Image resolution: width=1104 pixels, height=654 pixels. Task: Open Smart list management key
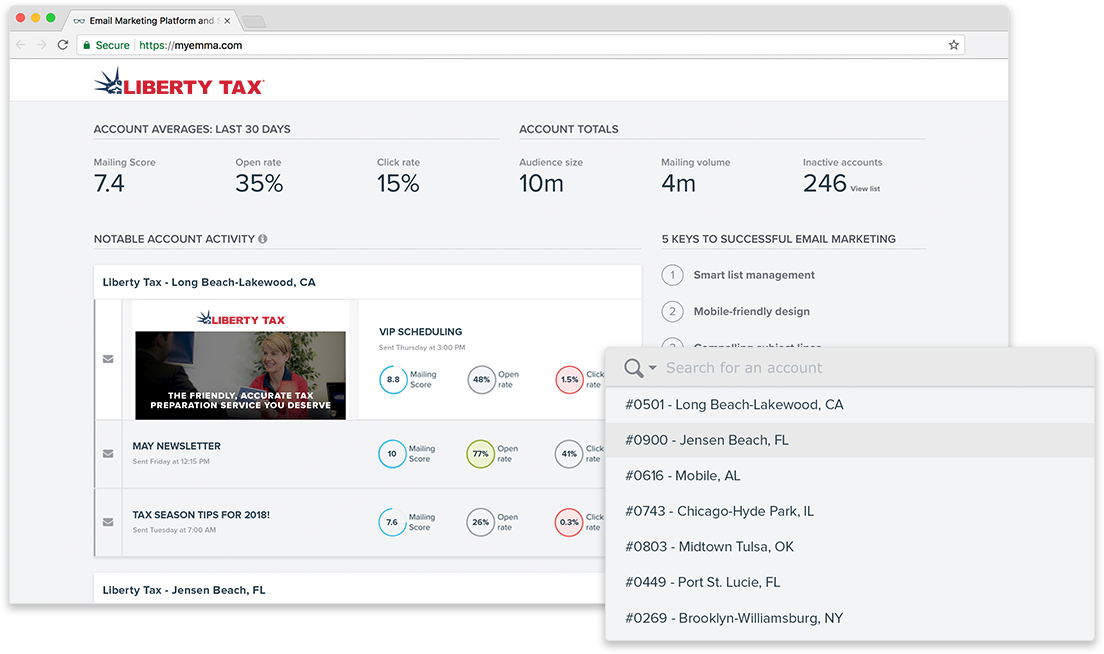754,275
